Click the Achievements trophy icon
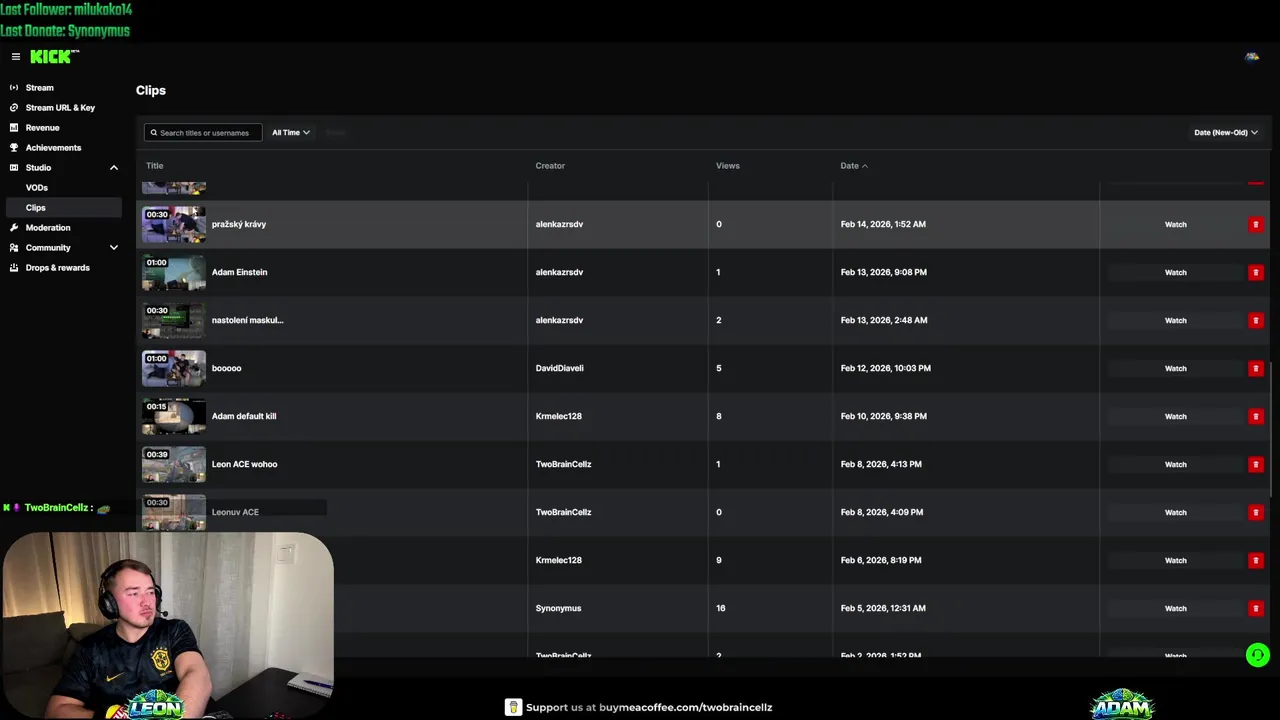The width and height of the screenshot is (1280, 720). 14,148
